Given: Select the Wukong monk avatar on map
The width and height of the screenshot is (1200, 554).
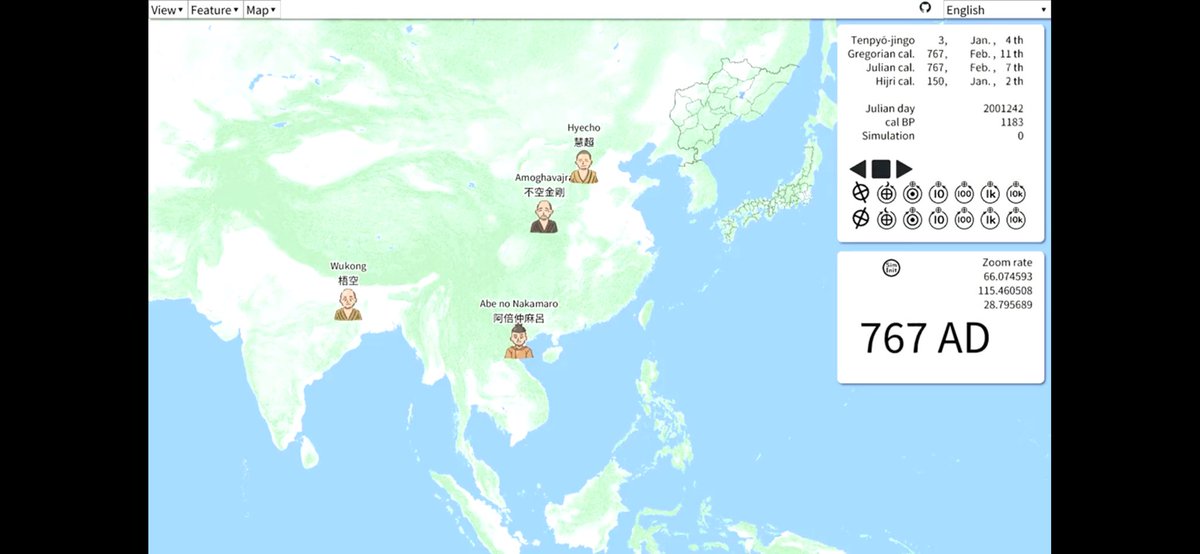Looking at the screenshot, I should pos(348,304).
